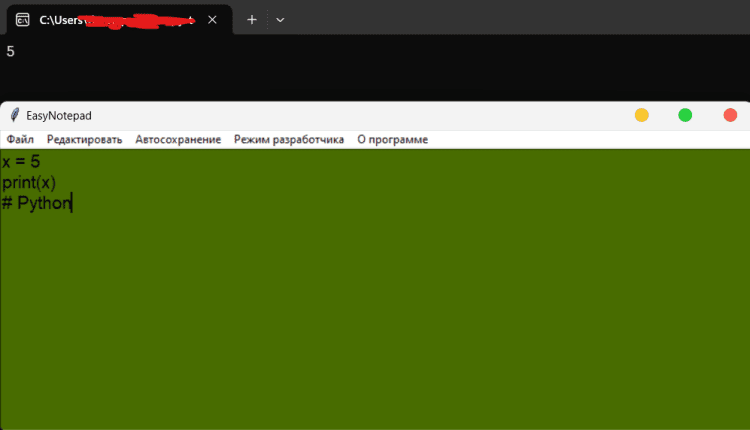
Task: Click the output '5' in terminal
Action: tap(11, 51)
